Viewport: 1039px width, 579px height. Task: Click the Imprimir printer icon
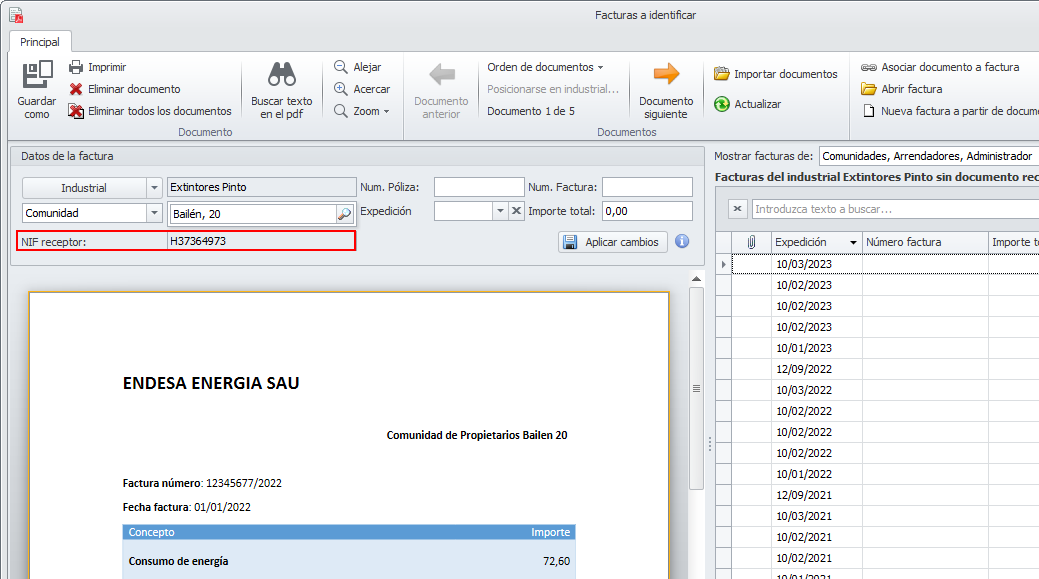click(x=76, y=67)
